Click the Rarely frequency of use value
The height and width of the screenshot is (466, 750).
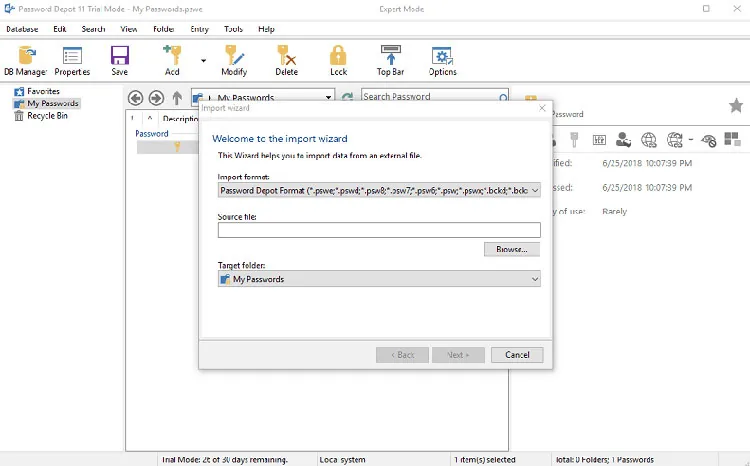[x=615, y=211]
